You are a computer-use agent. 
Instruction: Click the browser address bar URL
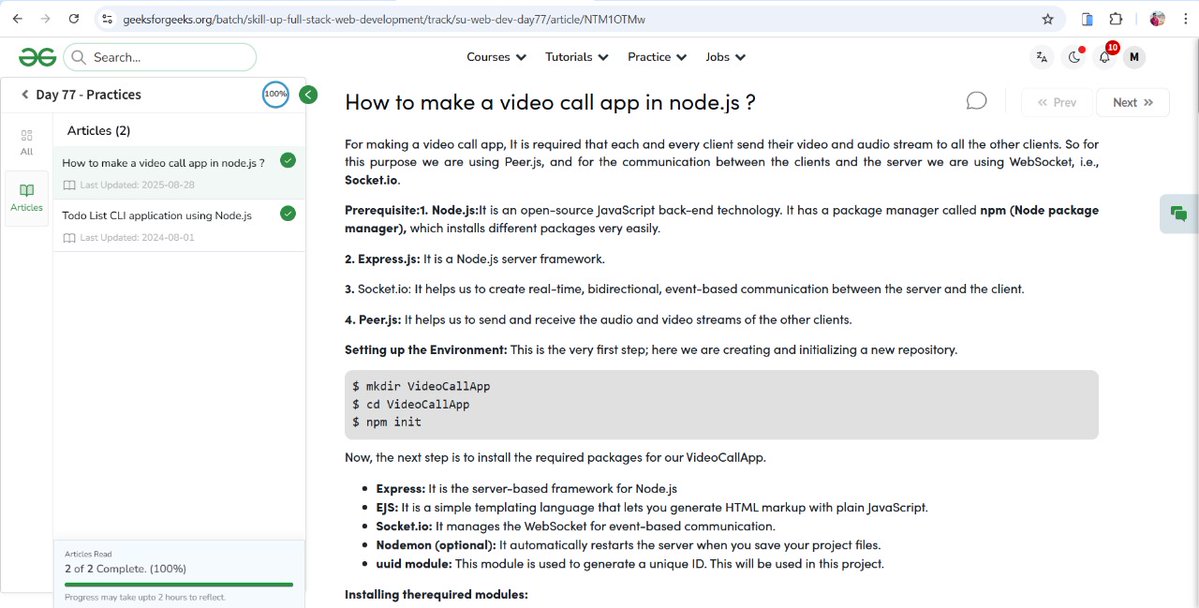coord(384,19)
